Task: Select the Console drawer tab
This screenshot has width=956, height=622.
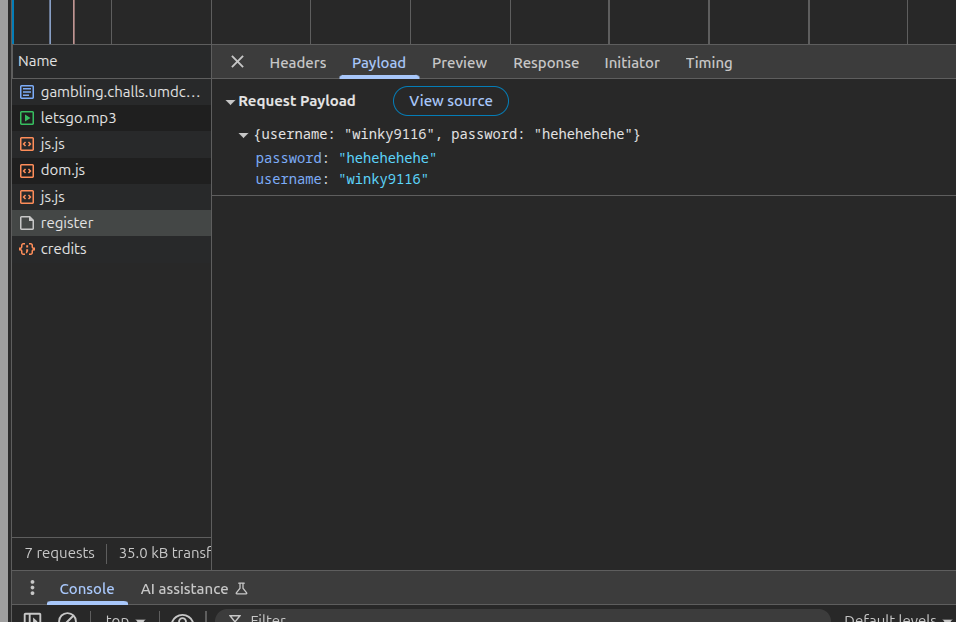Action: coord(87,589)
